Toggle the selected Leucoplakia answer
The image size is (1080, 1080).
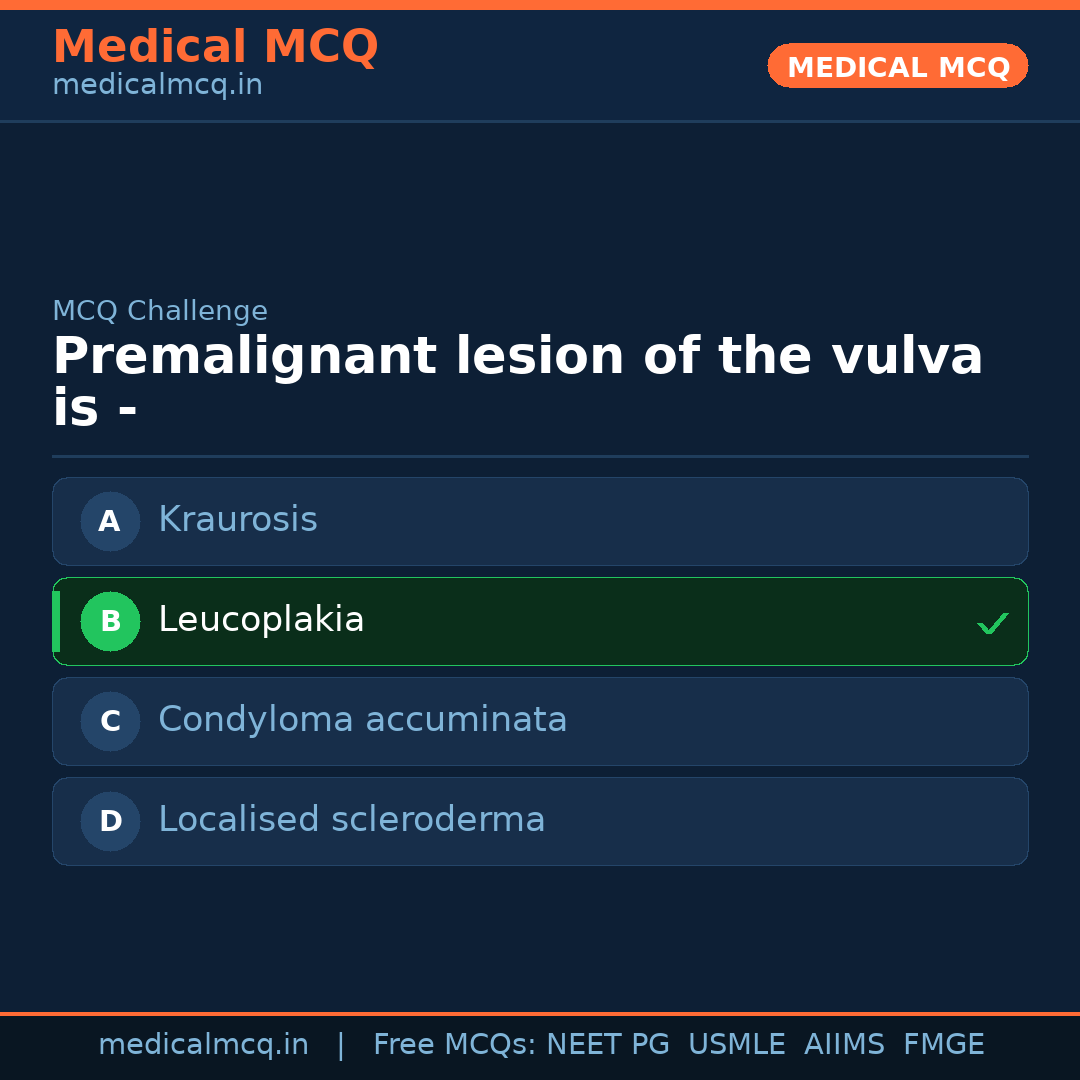[540, 621]
